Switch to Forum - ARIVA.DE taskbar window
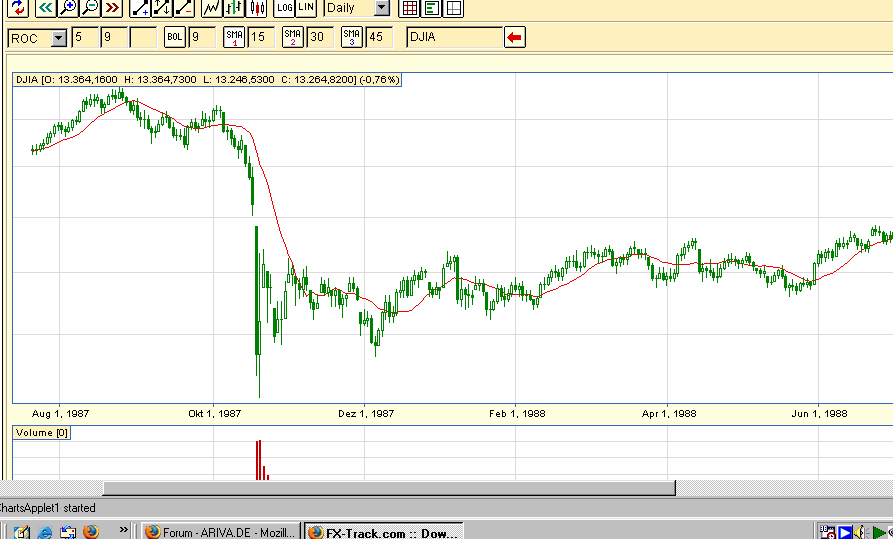The width and height of the screenshot is (893, 539). point(220,532)
